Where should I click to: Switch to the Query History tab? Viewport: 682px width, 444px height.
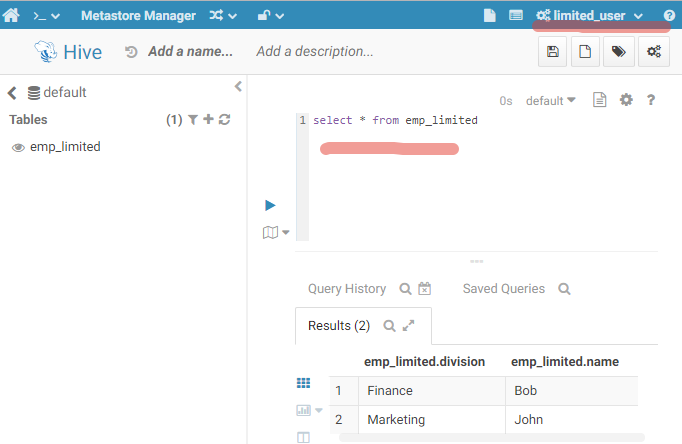point(346,288)
